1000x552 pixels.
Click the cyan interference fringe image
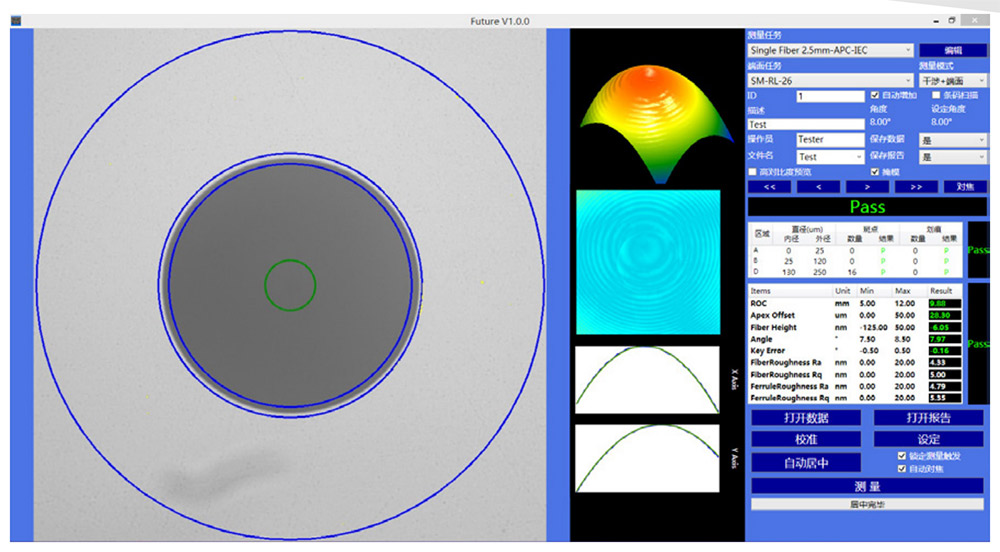click(x=648, y=263)
